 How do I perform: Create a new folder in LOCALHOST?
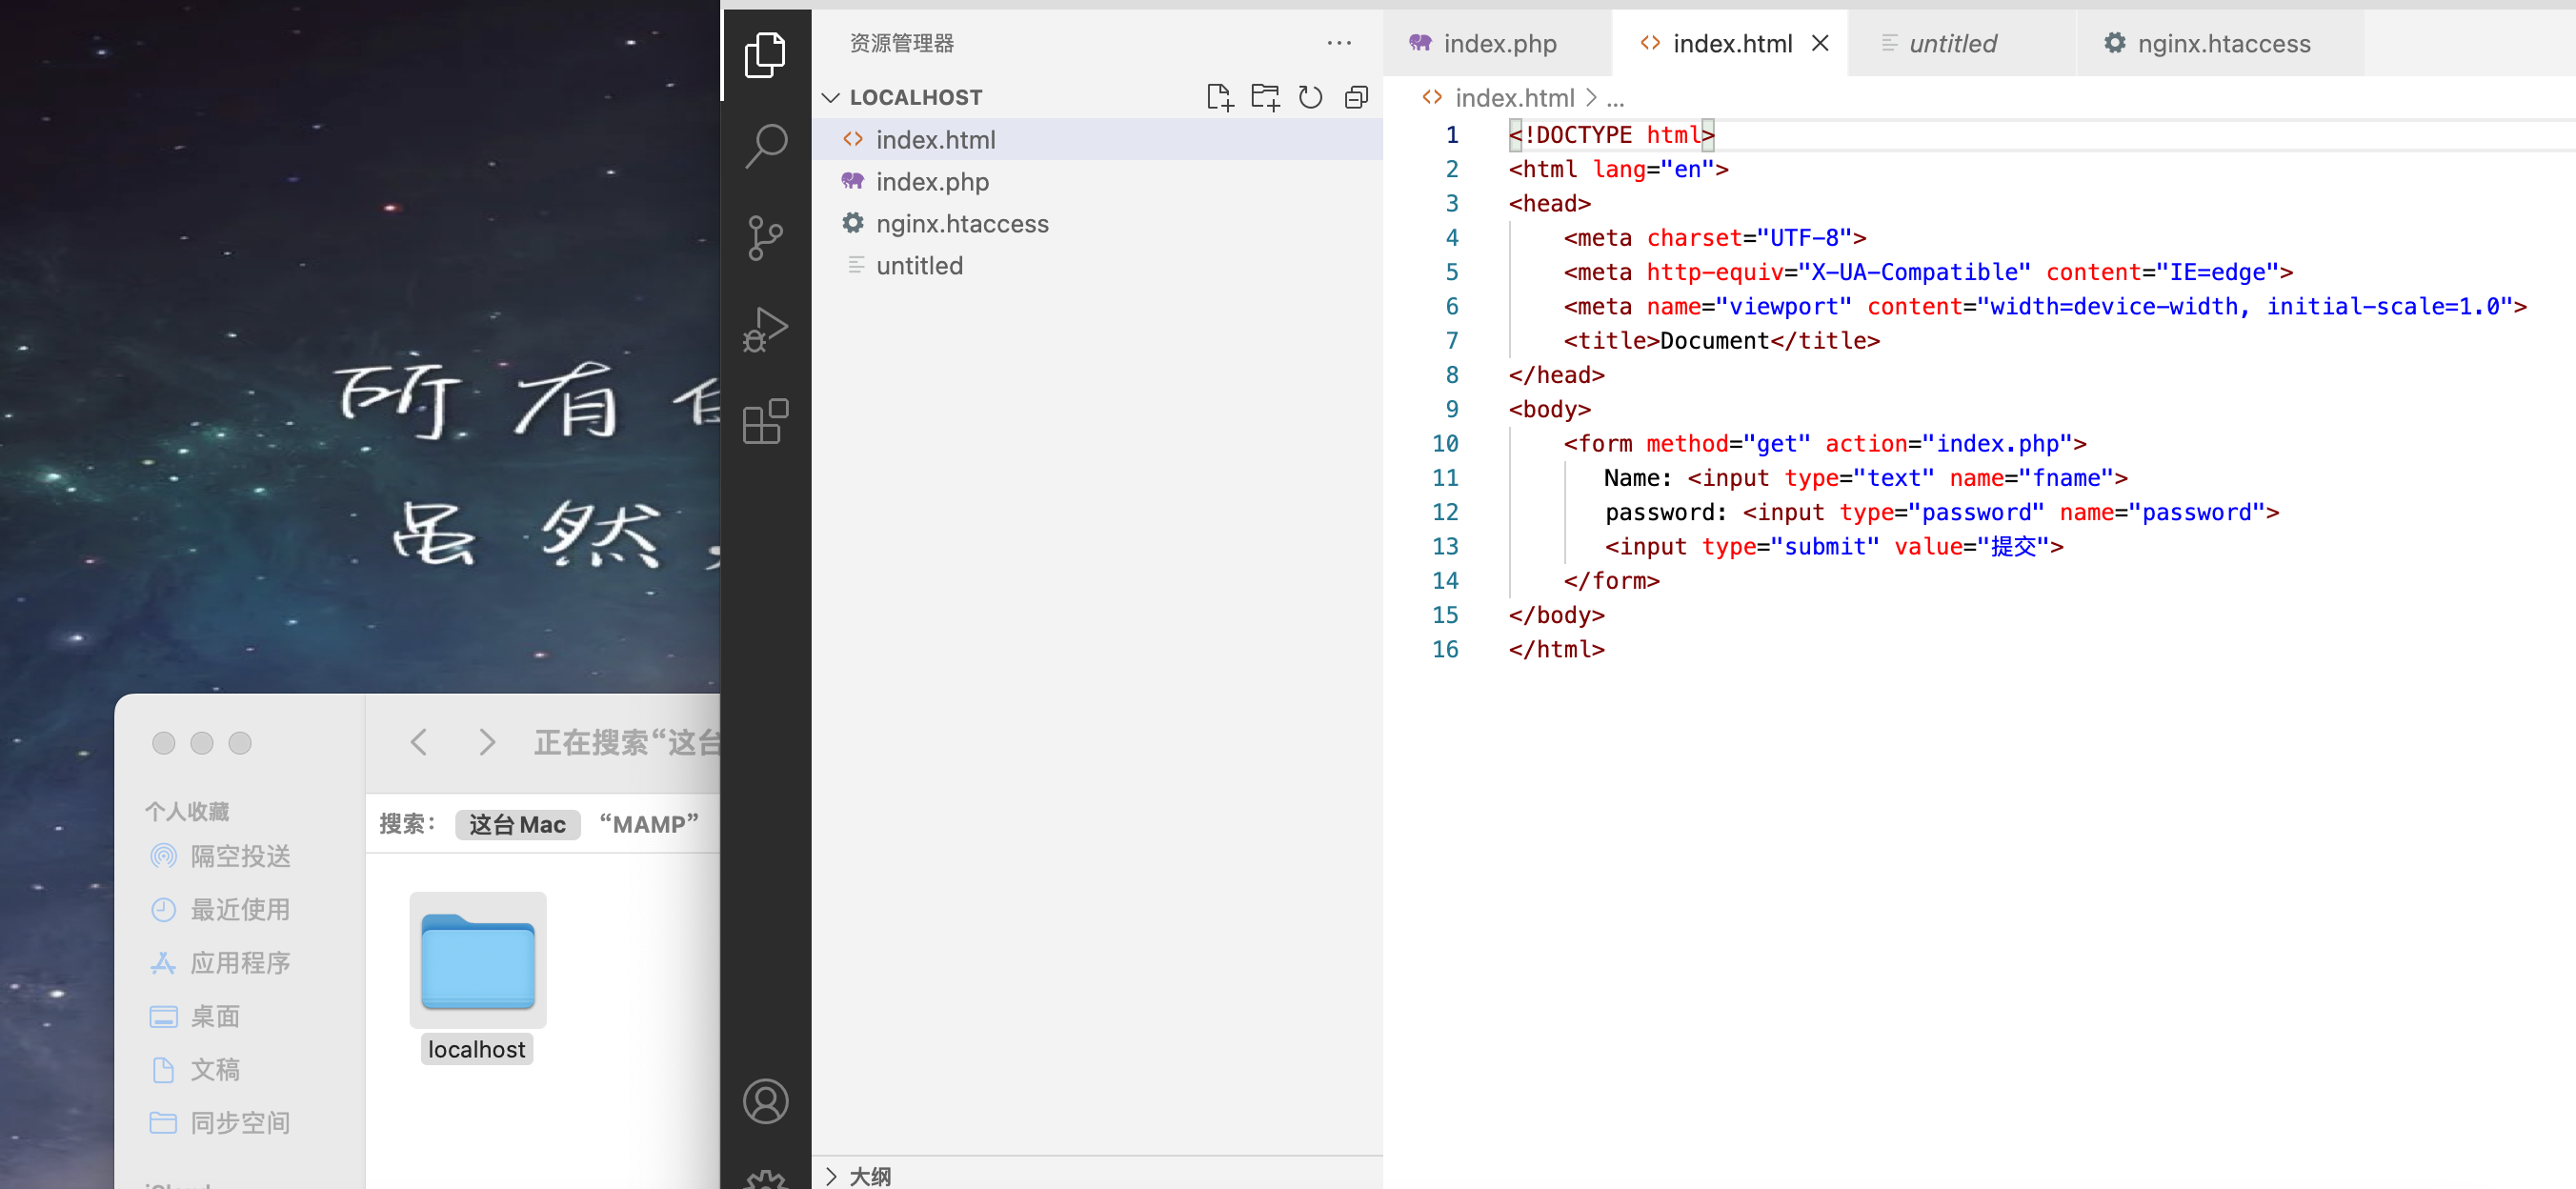coord(1265,97)
